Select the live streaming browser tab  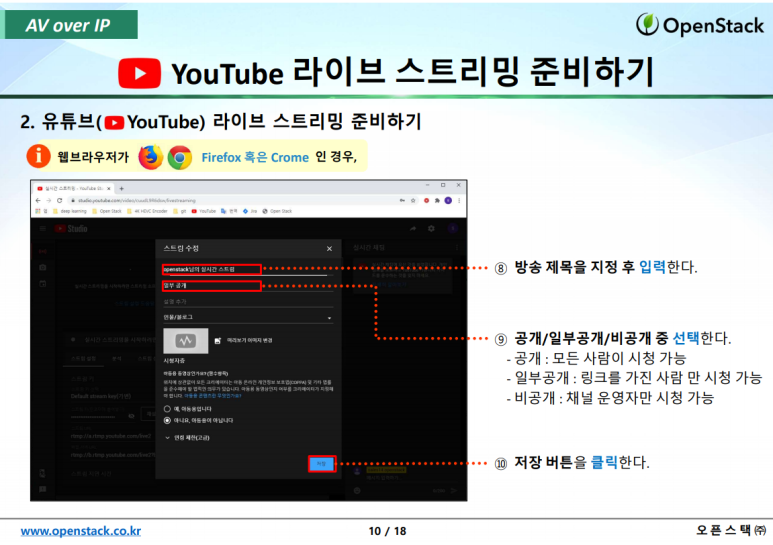click(x=74, y=188)
